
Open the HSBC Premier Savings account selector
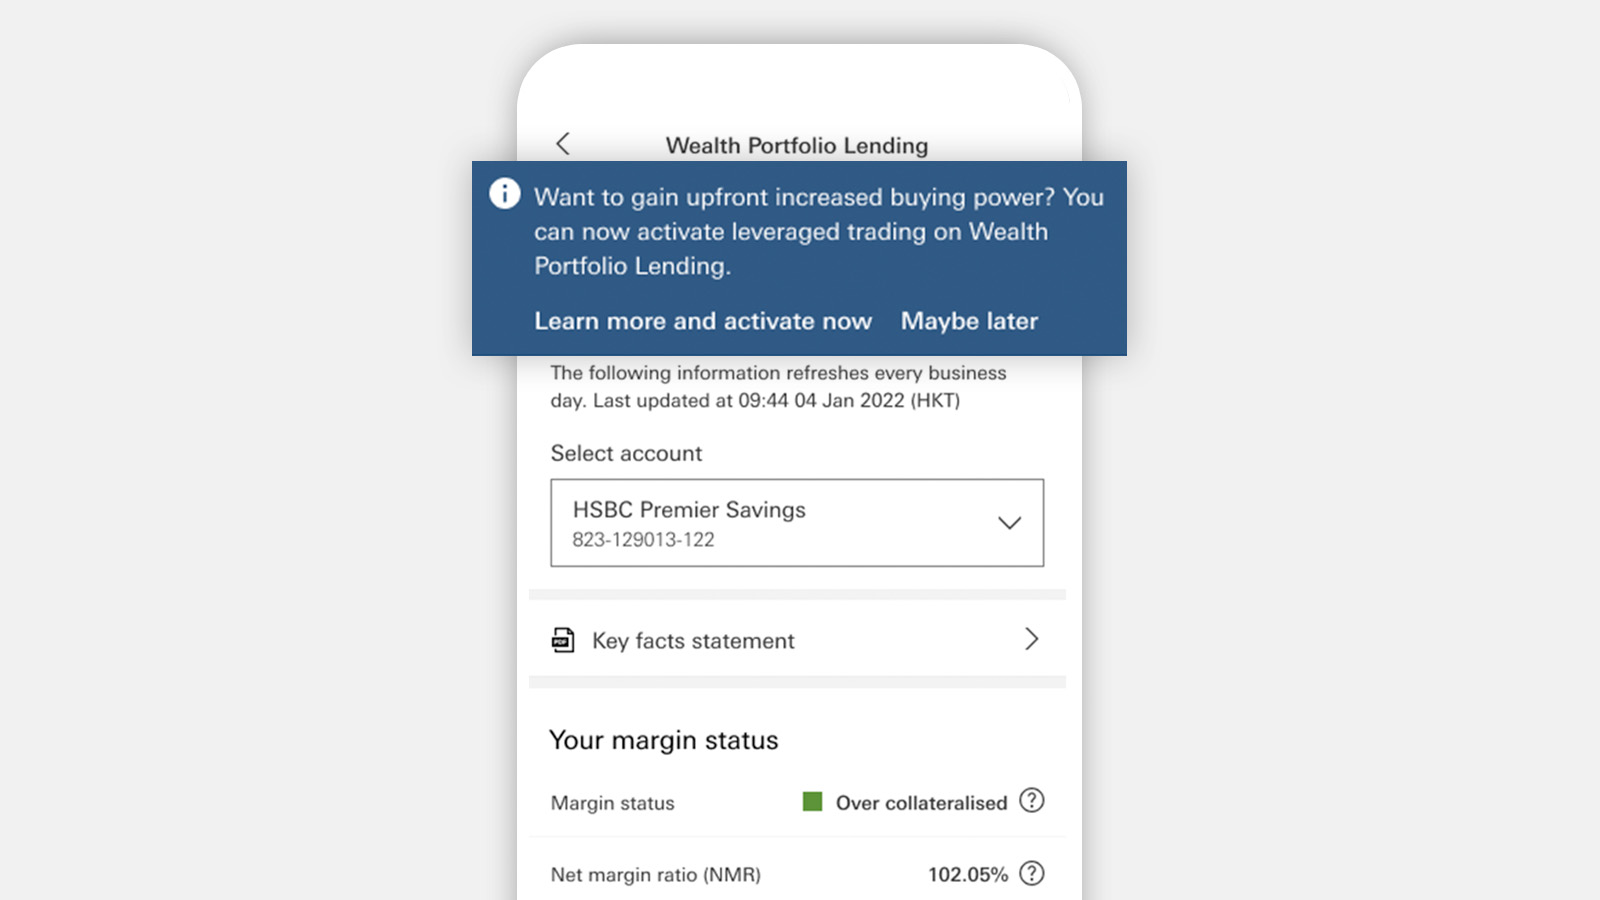(x=780, y=523)
